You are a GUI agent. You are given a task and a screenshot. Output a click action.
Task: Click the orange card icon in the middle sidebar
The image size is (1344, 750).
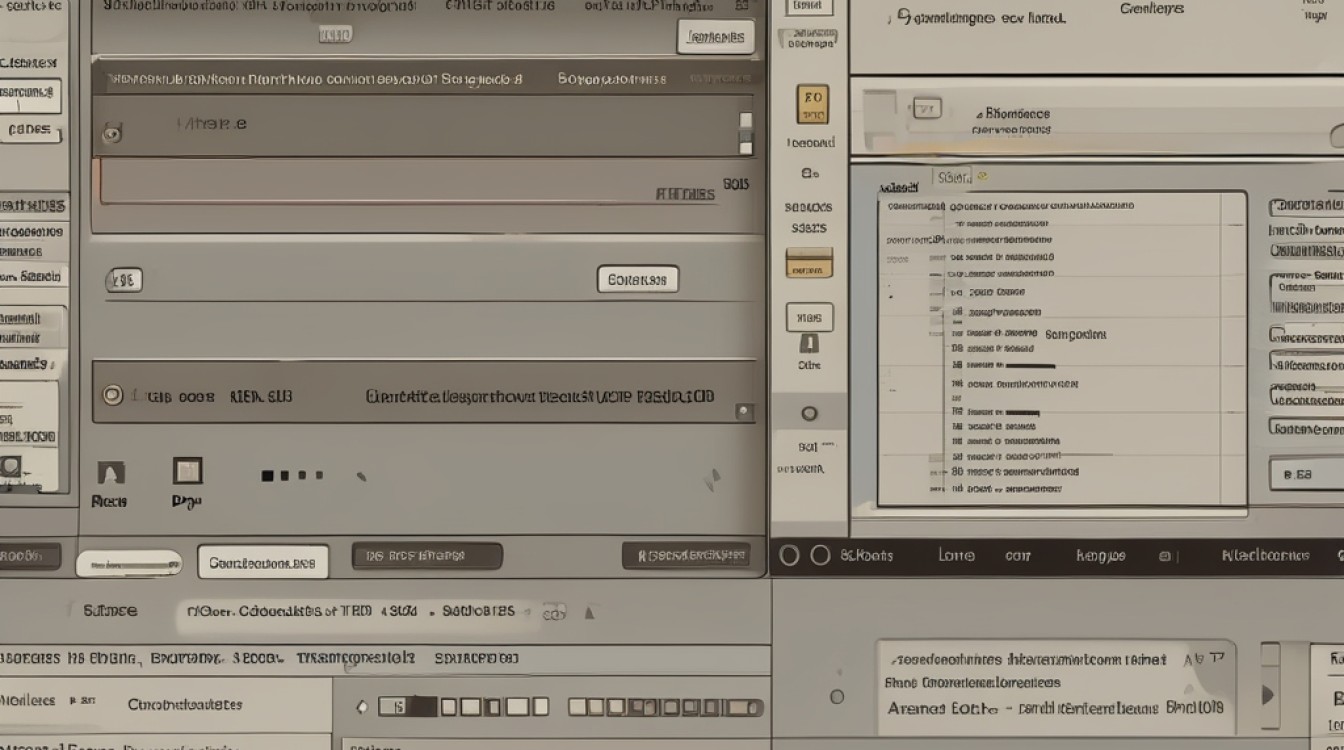pos(809,263)
